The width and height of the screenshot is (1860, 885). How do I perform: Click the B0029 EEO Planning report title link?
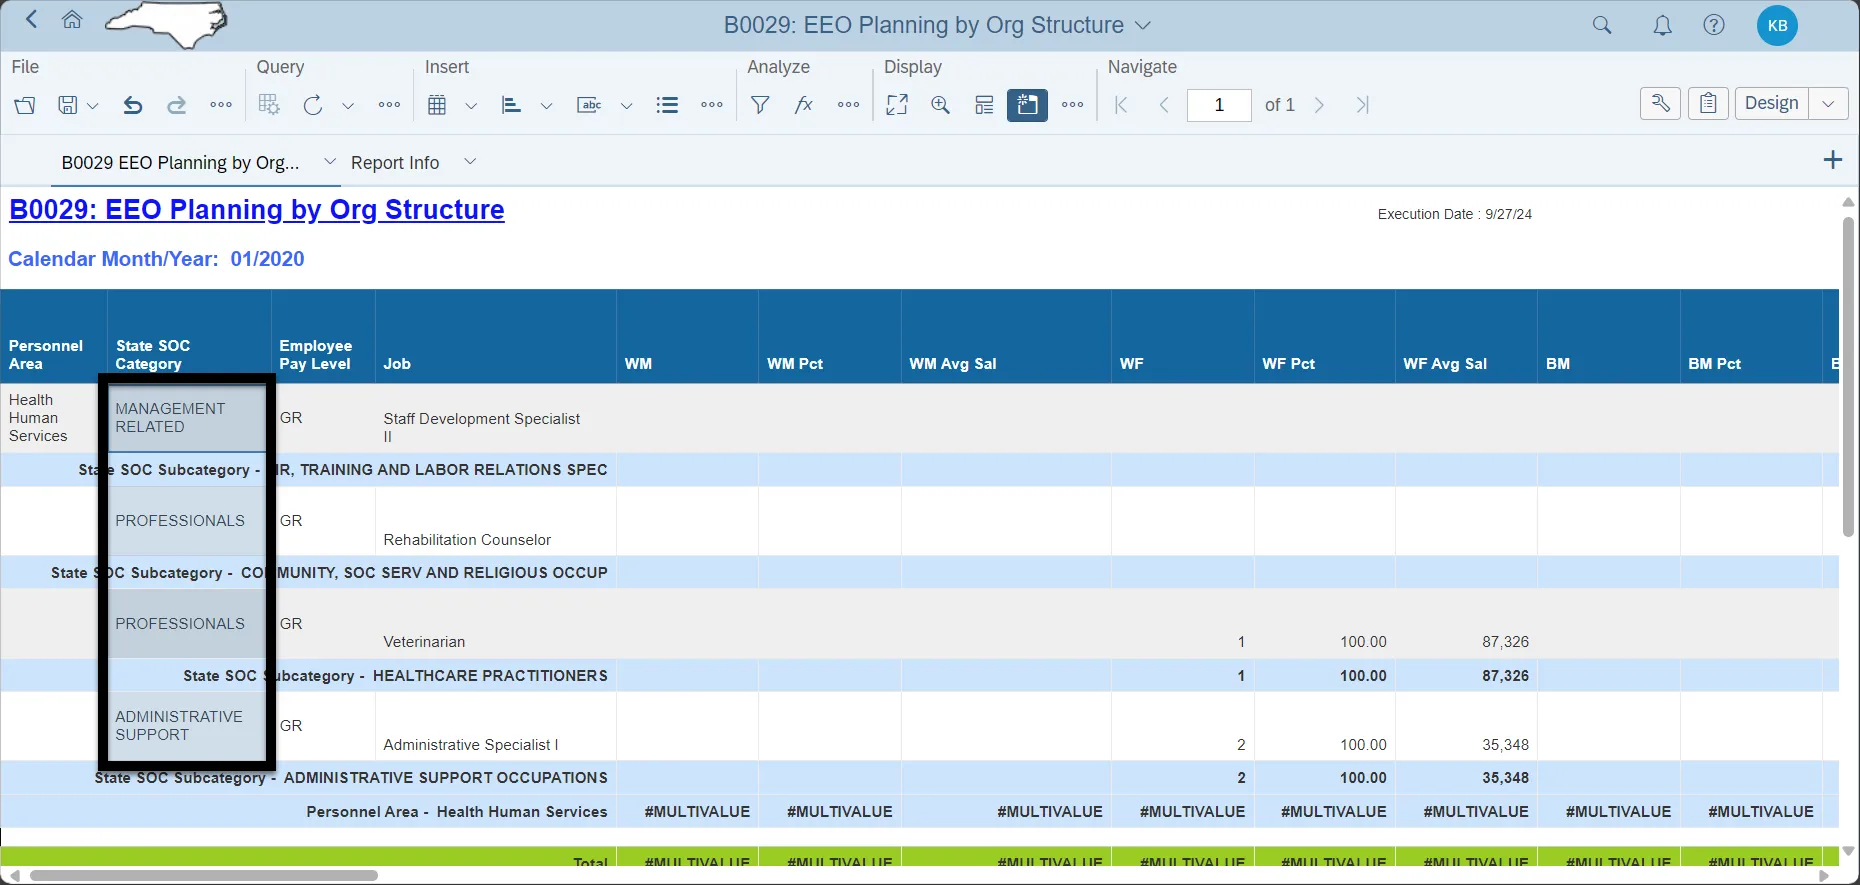coord(257,210)
